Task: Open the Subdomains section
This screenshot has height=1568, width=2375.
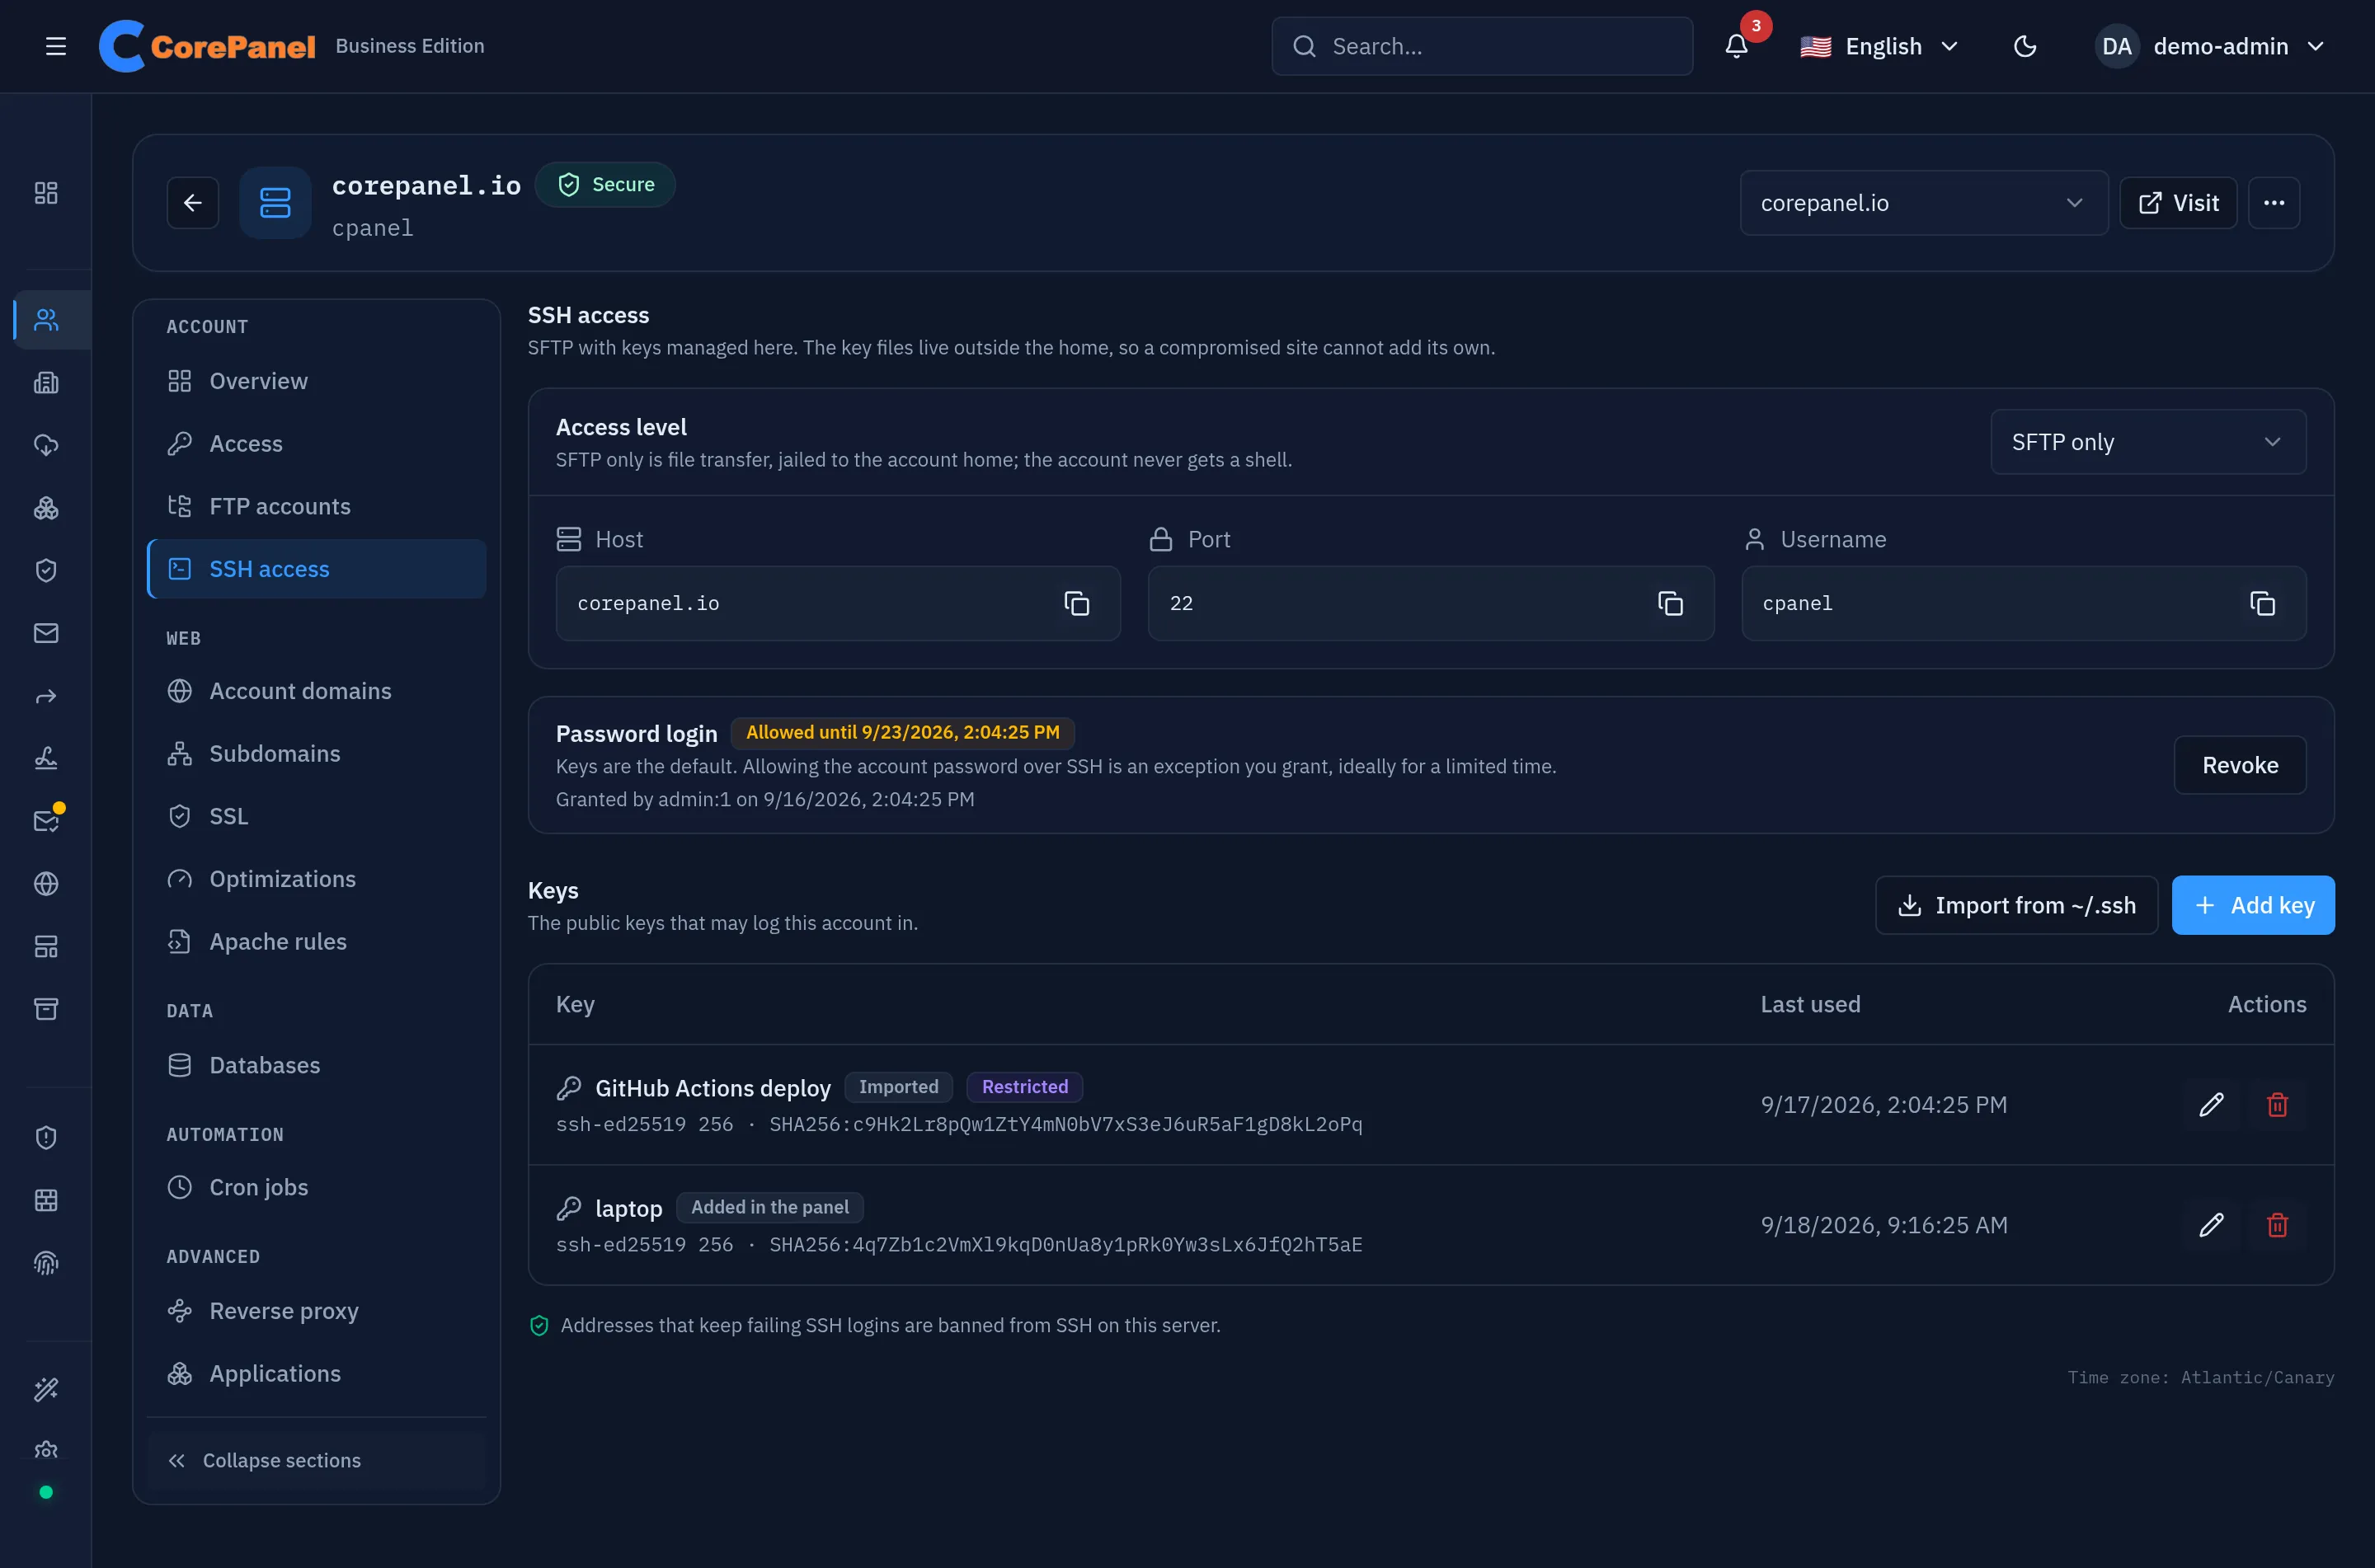Action: 316,754
